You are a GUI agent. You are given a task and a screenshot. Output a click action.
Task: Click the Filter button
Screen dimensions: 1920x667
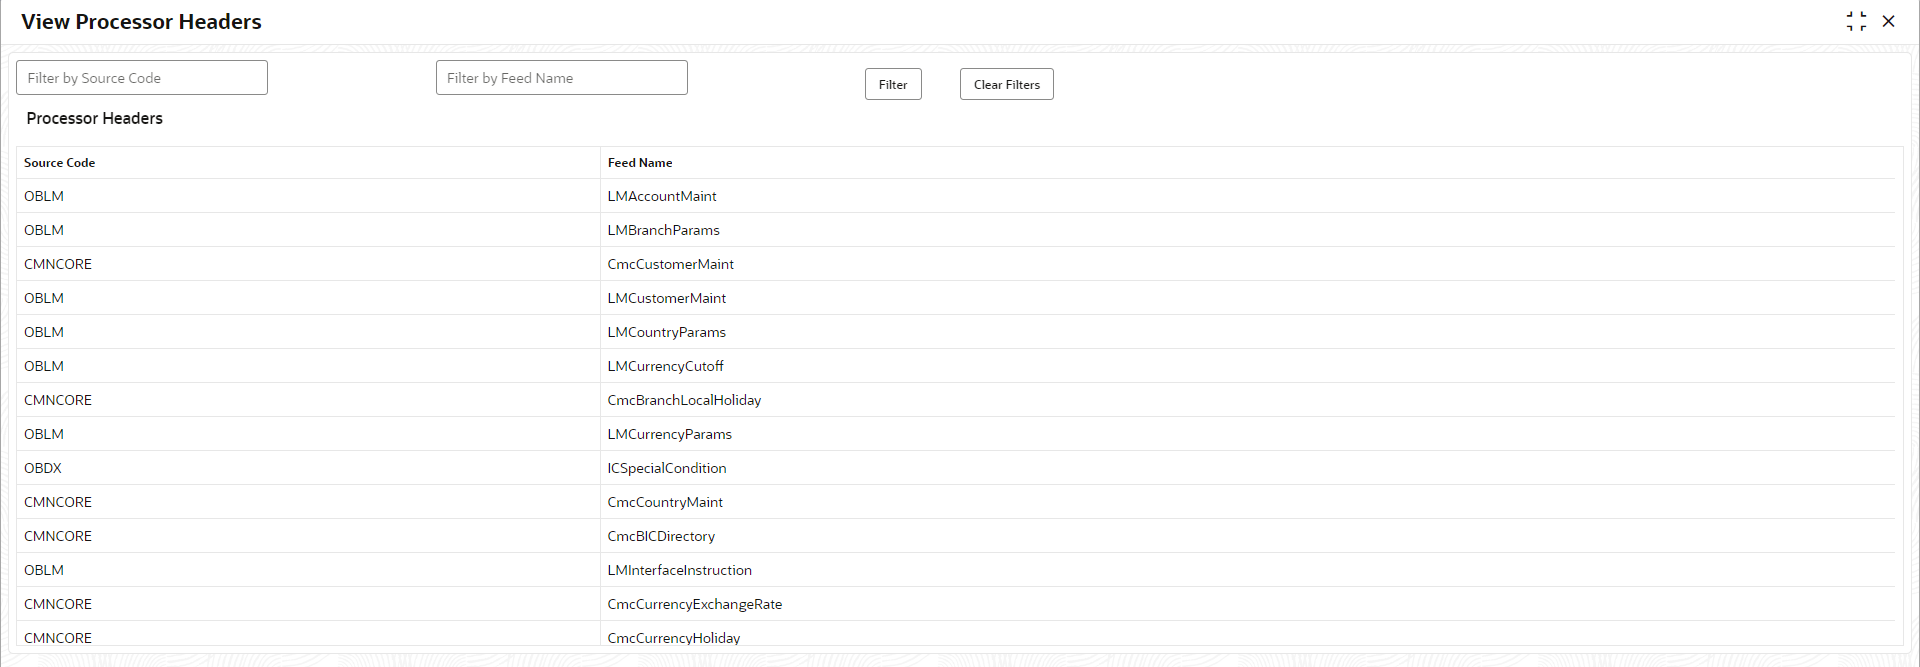click(x=893, y=84)
